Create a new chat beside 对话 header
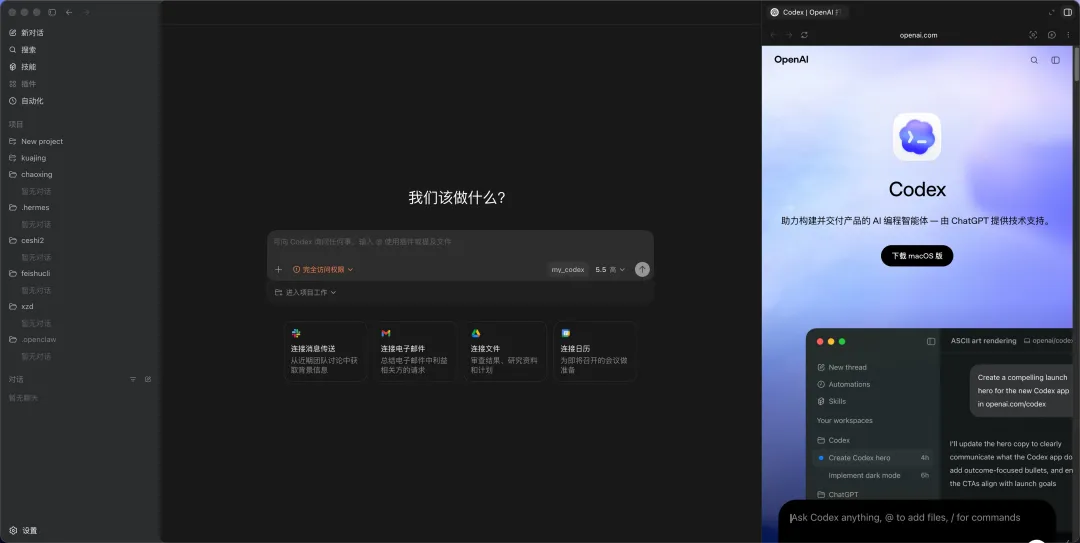The image size is (1080, 543). click(x=148, y=380)
